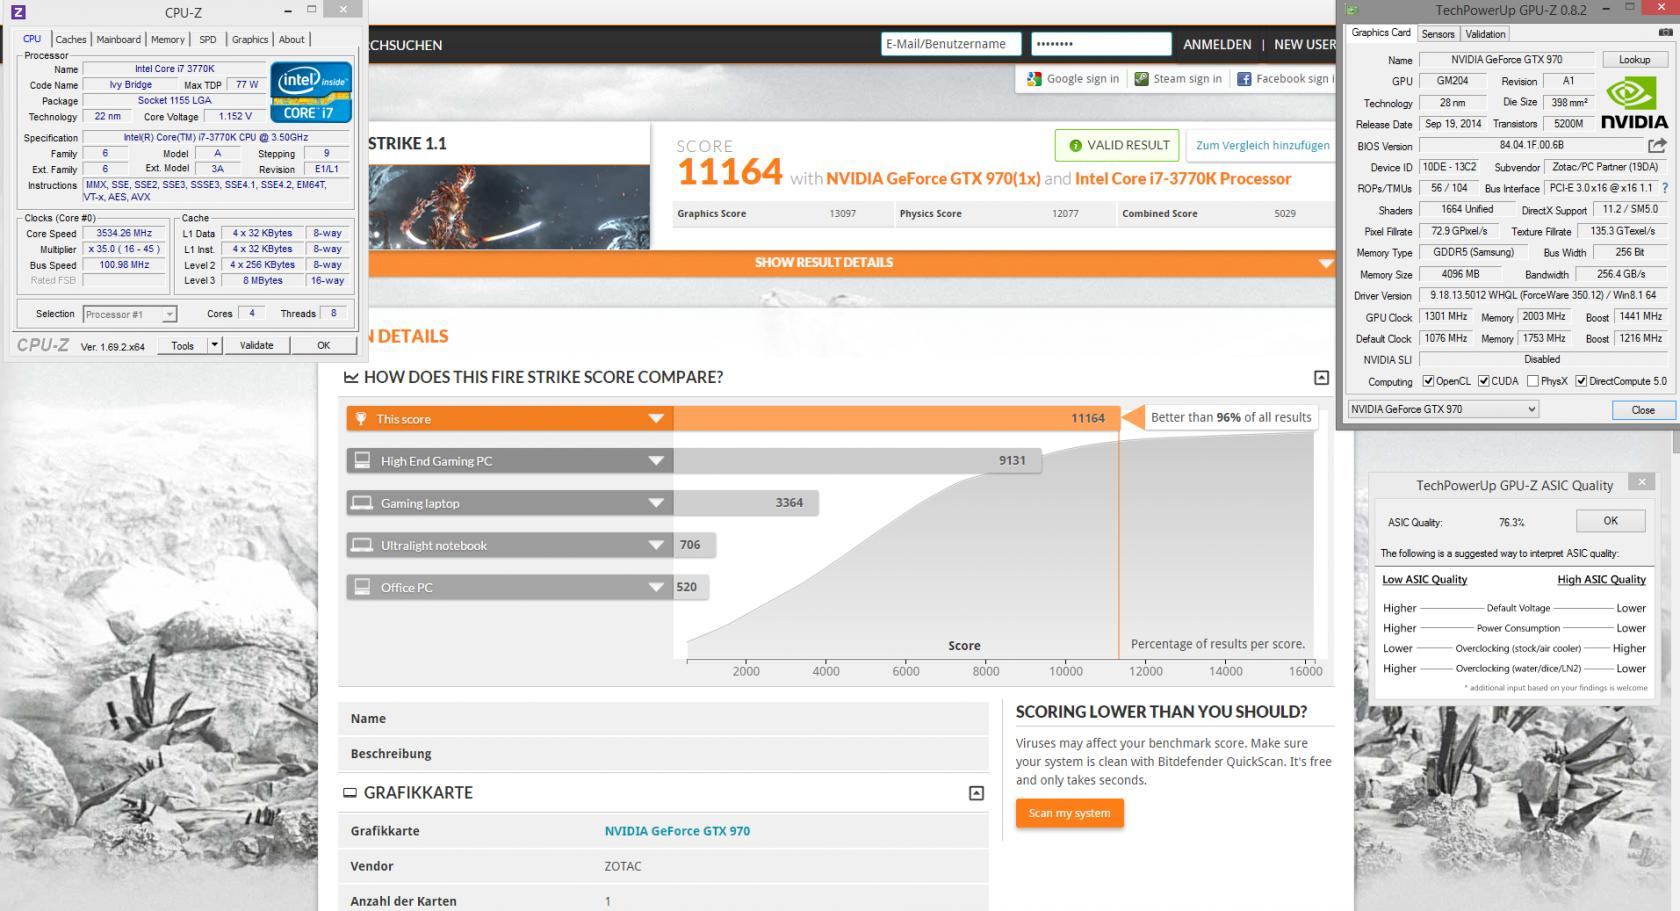Click the GPU-Z Lookup button
Image resolution: width=1680 pixels, height=911 pixels.
point(1634,60)
